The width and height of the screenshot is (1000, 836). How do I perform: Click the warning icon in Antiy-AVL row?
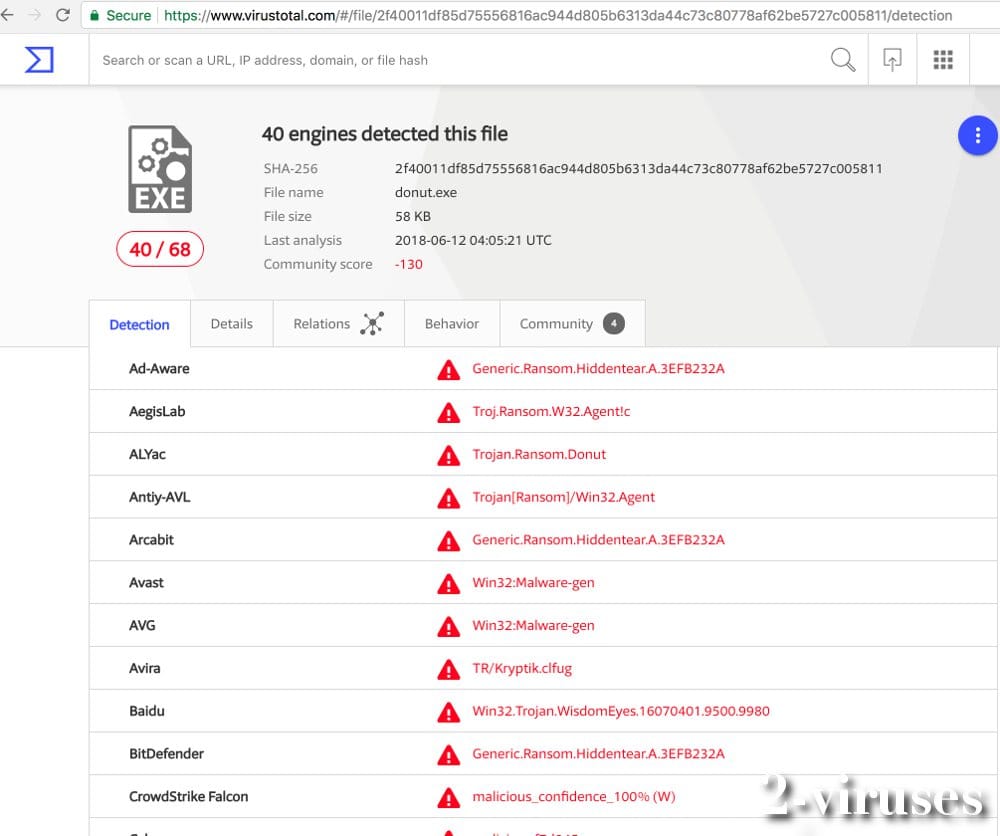coord(448,498)
